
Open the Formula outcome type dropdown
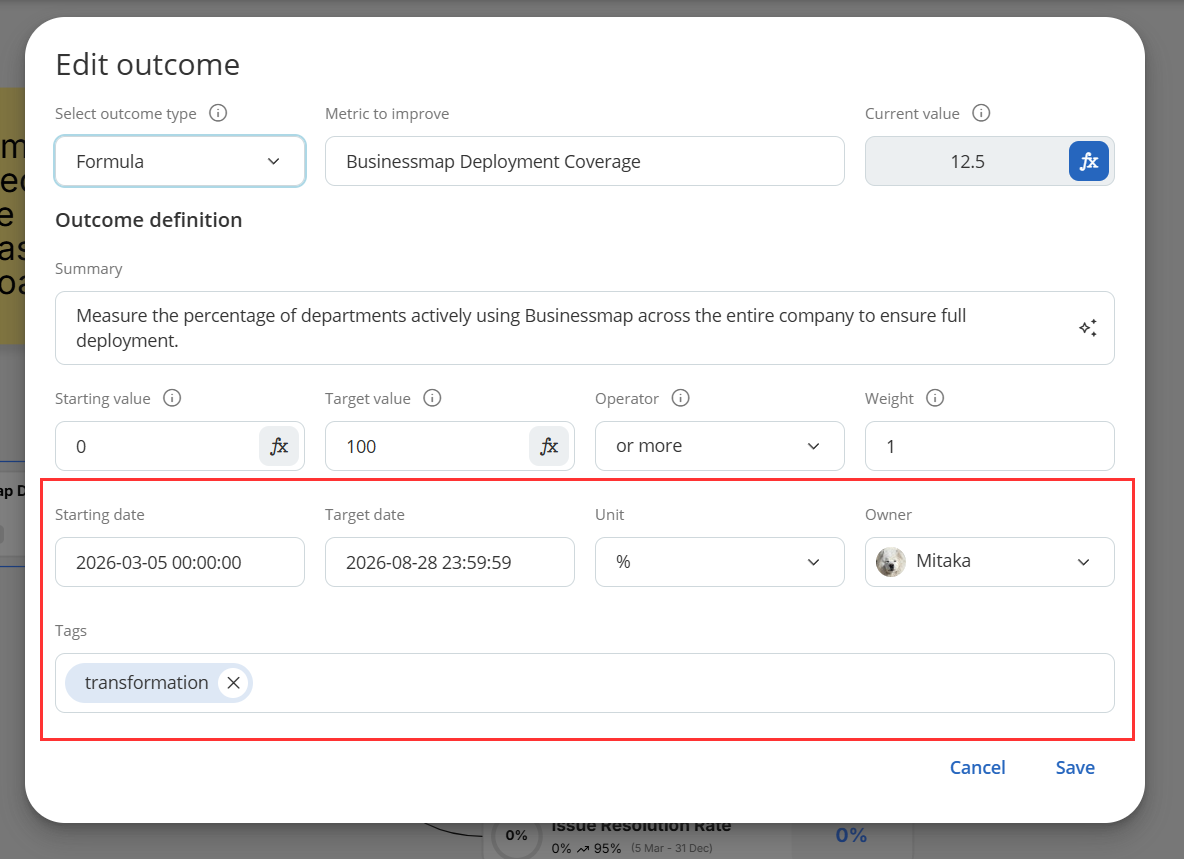tap(180, 161)
